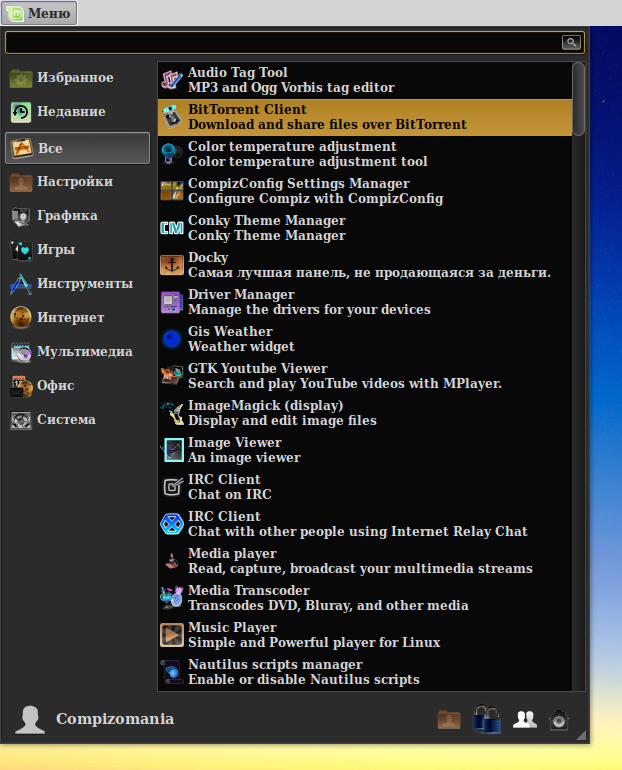Click 'Search and play YouTube videos with MPlayer'

tap(345, 384)
